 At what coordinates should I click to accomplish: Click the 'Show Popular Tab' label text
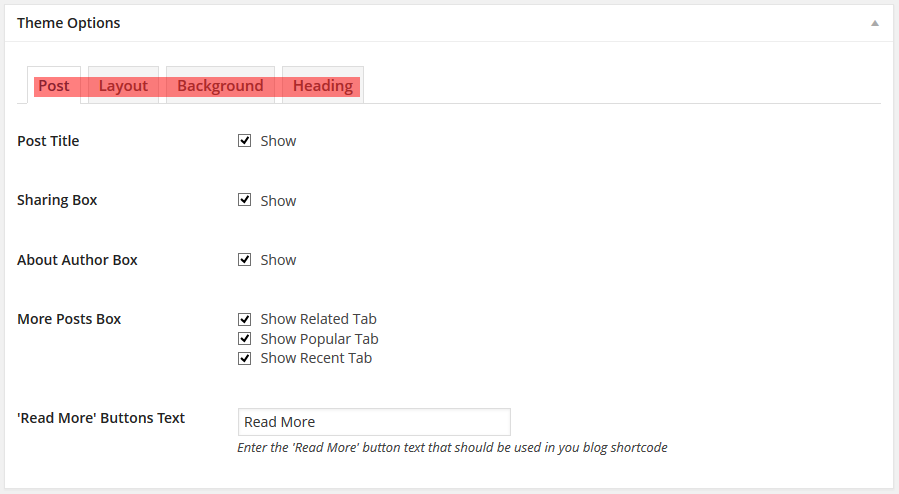click(x=319, y=339)
